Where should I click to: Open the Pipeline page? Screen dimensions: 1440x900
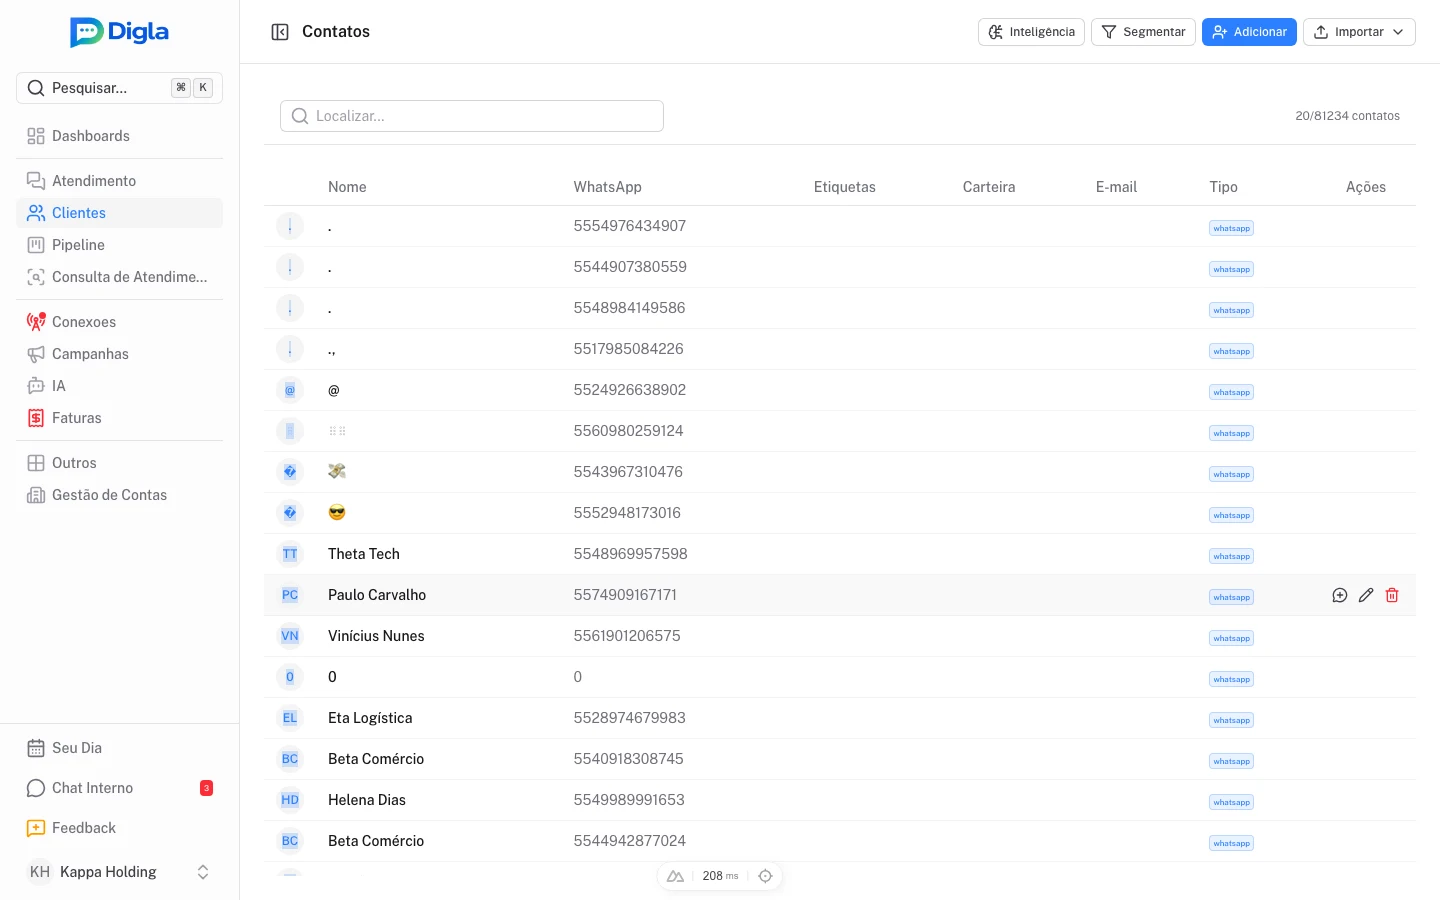(x=119, y=245)
